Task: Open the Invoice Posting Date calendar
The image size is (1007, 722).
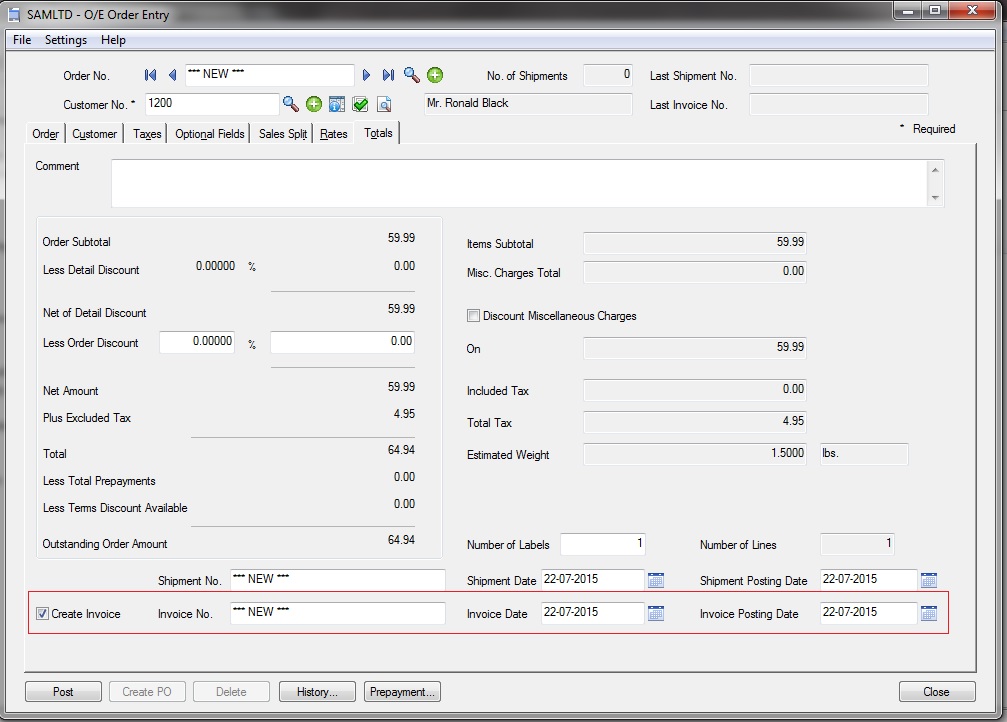Action: pos(929,613)
